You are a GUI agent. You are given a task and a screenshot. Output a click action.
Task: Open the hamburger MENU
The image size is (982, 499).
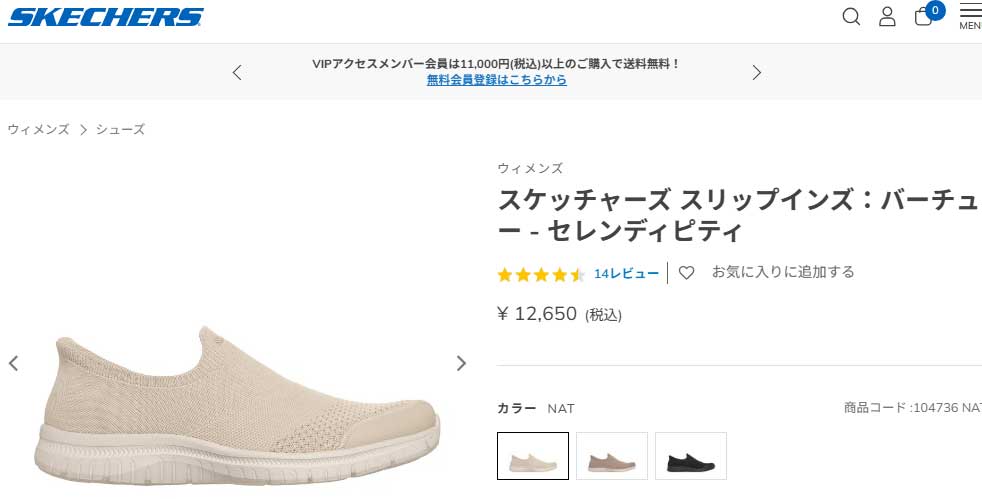[971, 16]
